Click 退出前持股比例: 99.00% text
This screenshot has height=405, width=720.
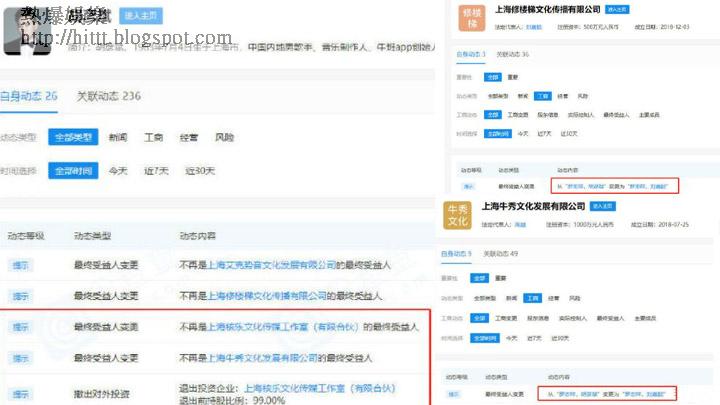(x=232, y=400)
